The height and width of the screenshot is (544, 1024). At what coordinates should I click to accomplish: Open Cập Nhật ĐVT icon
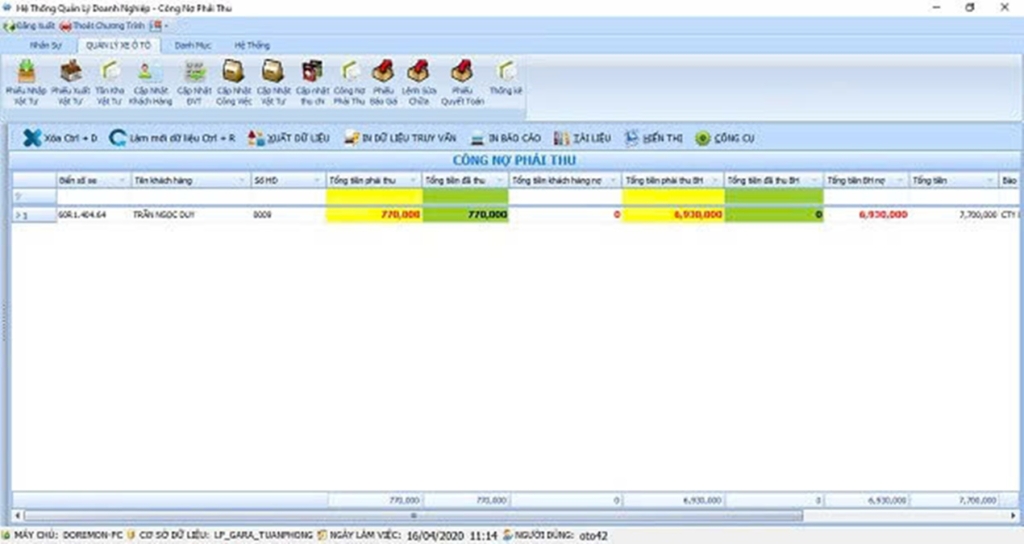point(194,71)
